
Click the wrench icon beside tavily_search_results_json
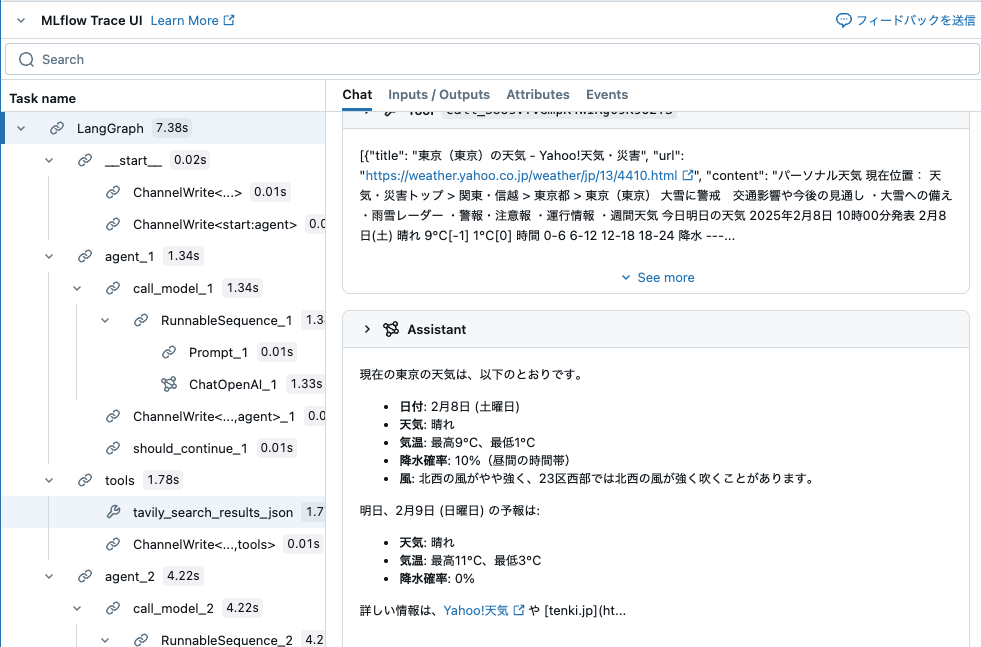tap(112, 511)
